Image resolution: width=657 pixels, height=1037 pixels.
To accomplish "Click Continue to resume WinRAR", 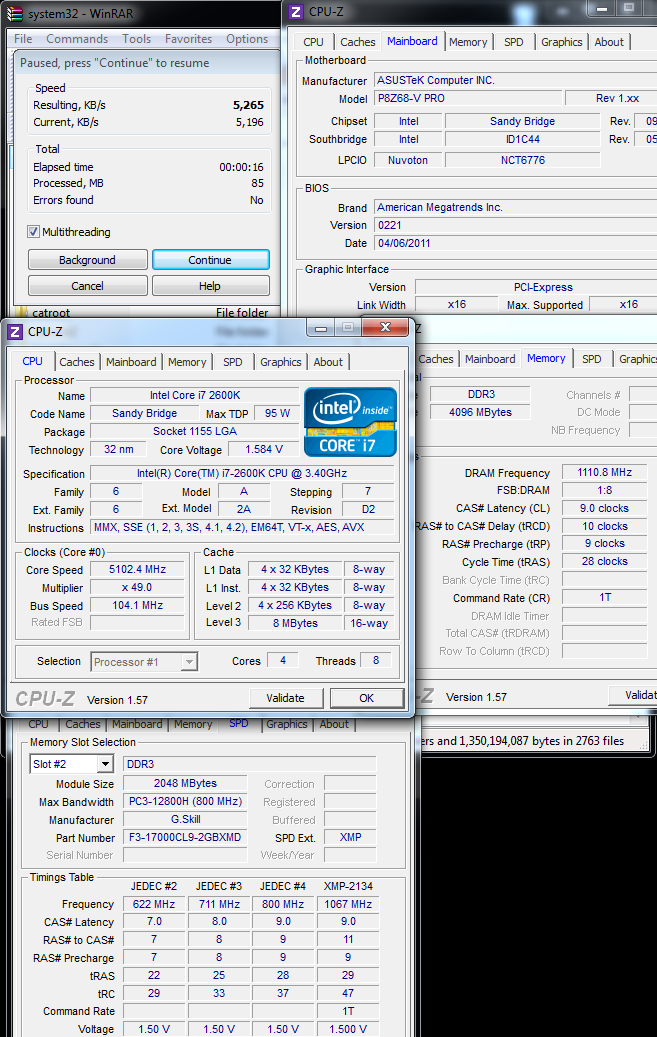I will 210,260.
